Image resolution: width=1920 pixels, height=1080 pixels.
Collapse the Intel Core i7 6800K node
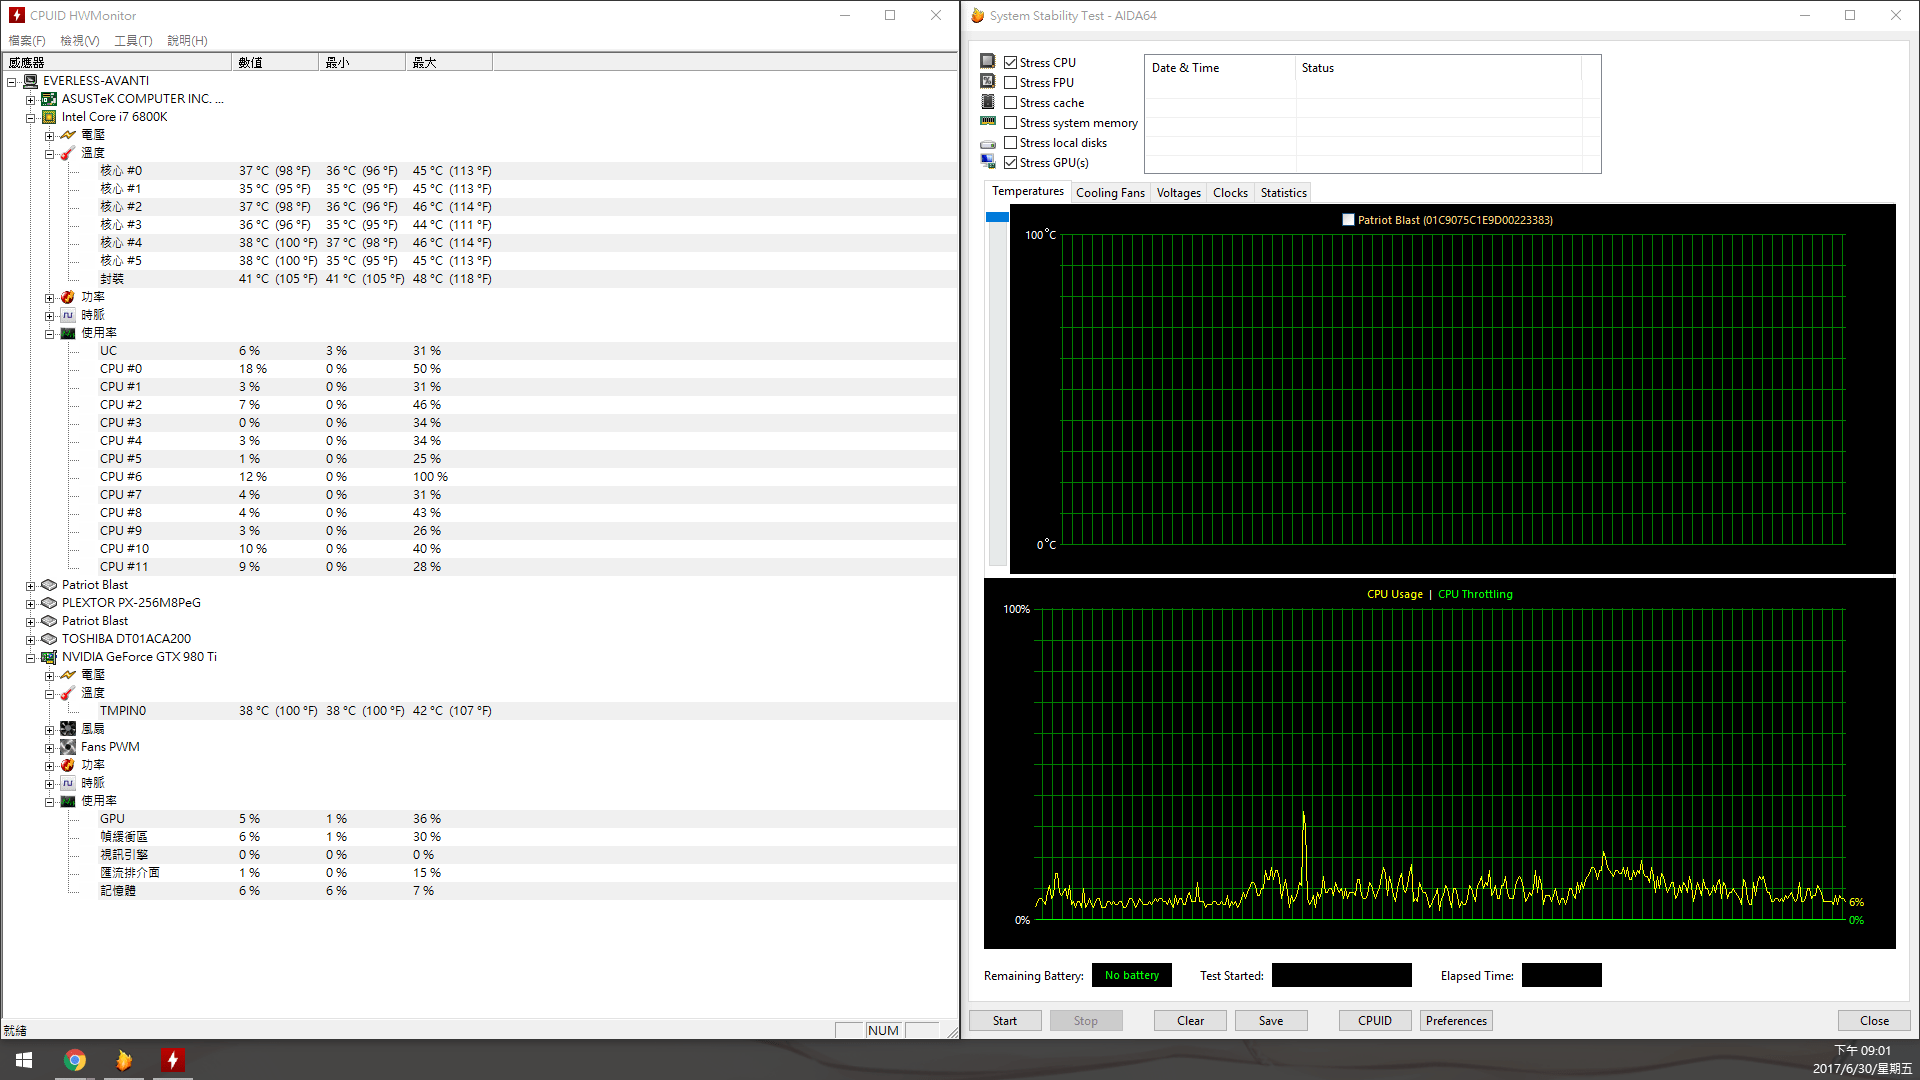pos(31,118)
